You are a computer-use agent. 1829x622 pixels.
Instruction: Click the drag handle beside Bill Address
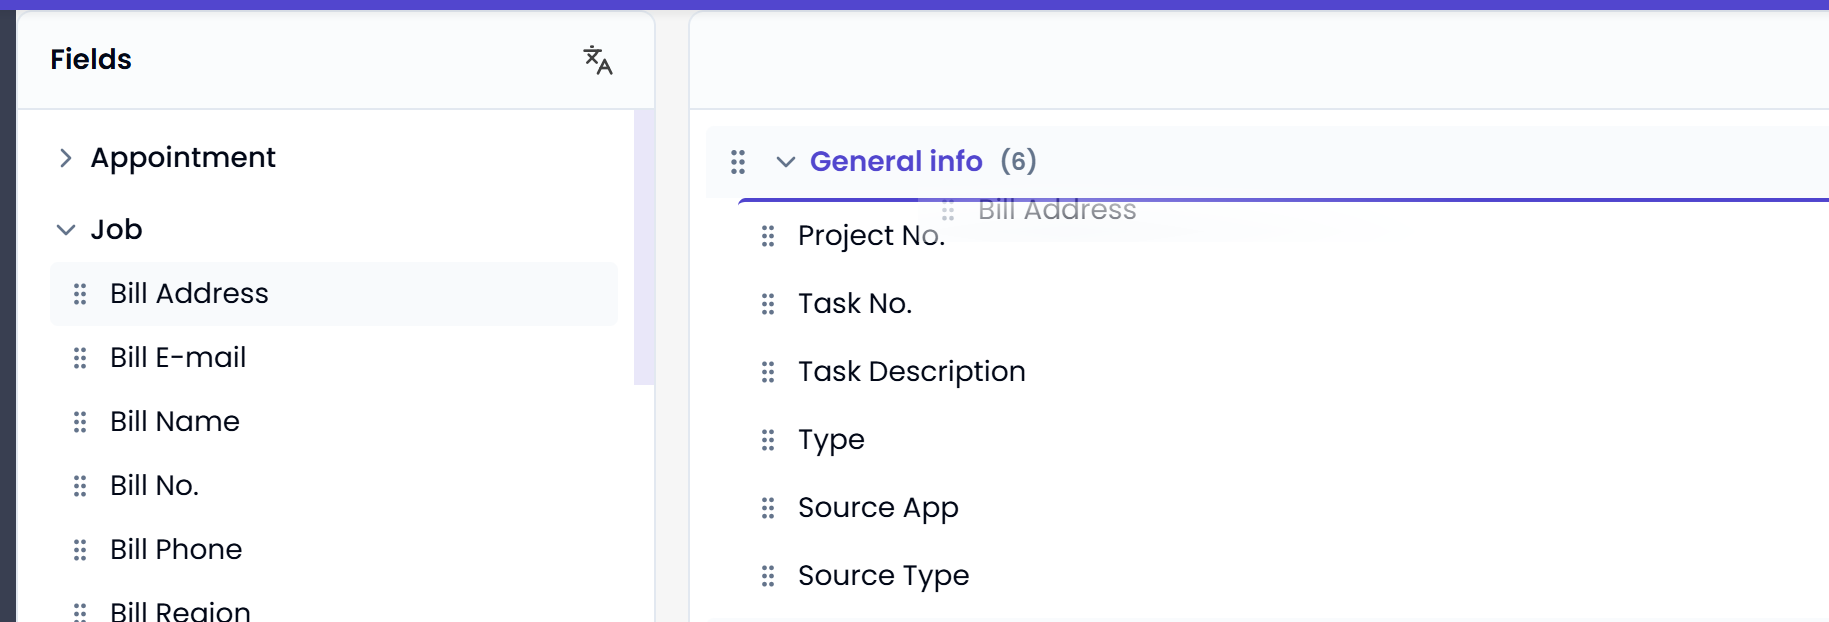80,294
